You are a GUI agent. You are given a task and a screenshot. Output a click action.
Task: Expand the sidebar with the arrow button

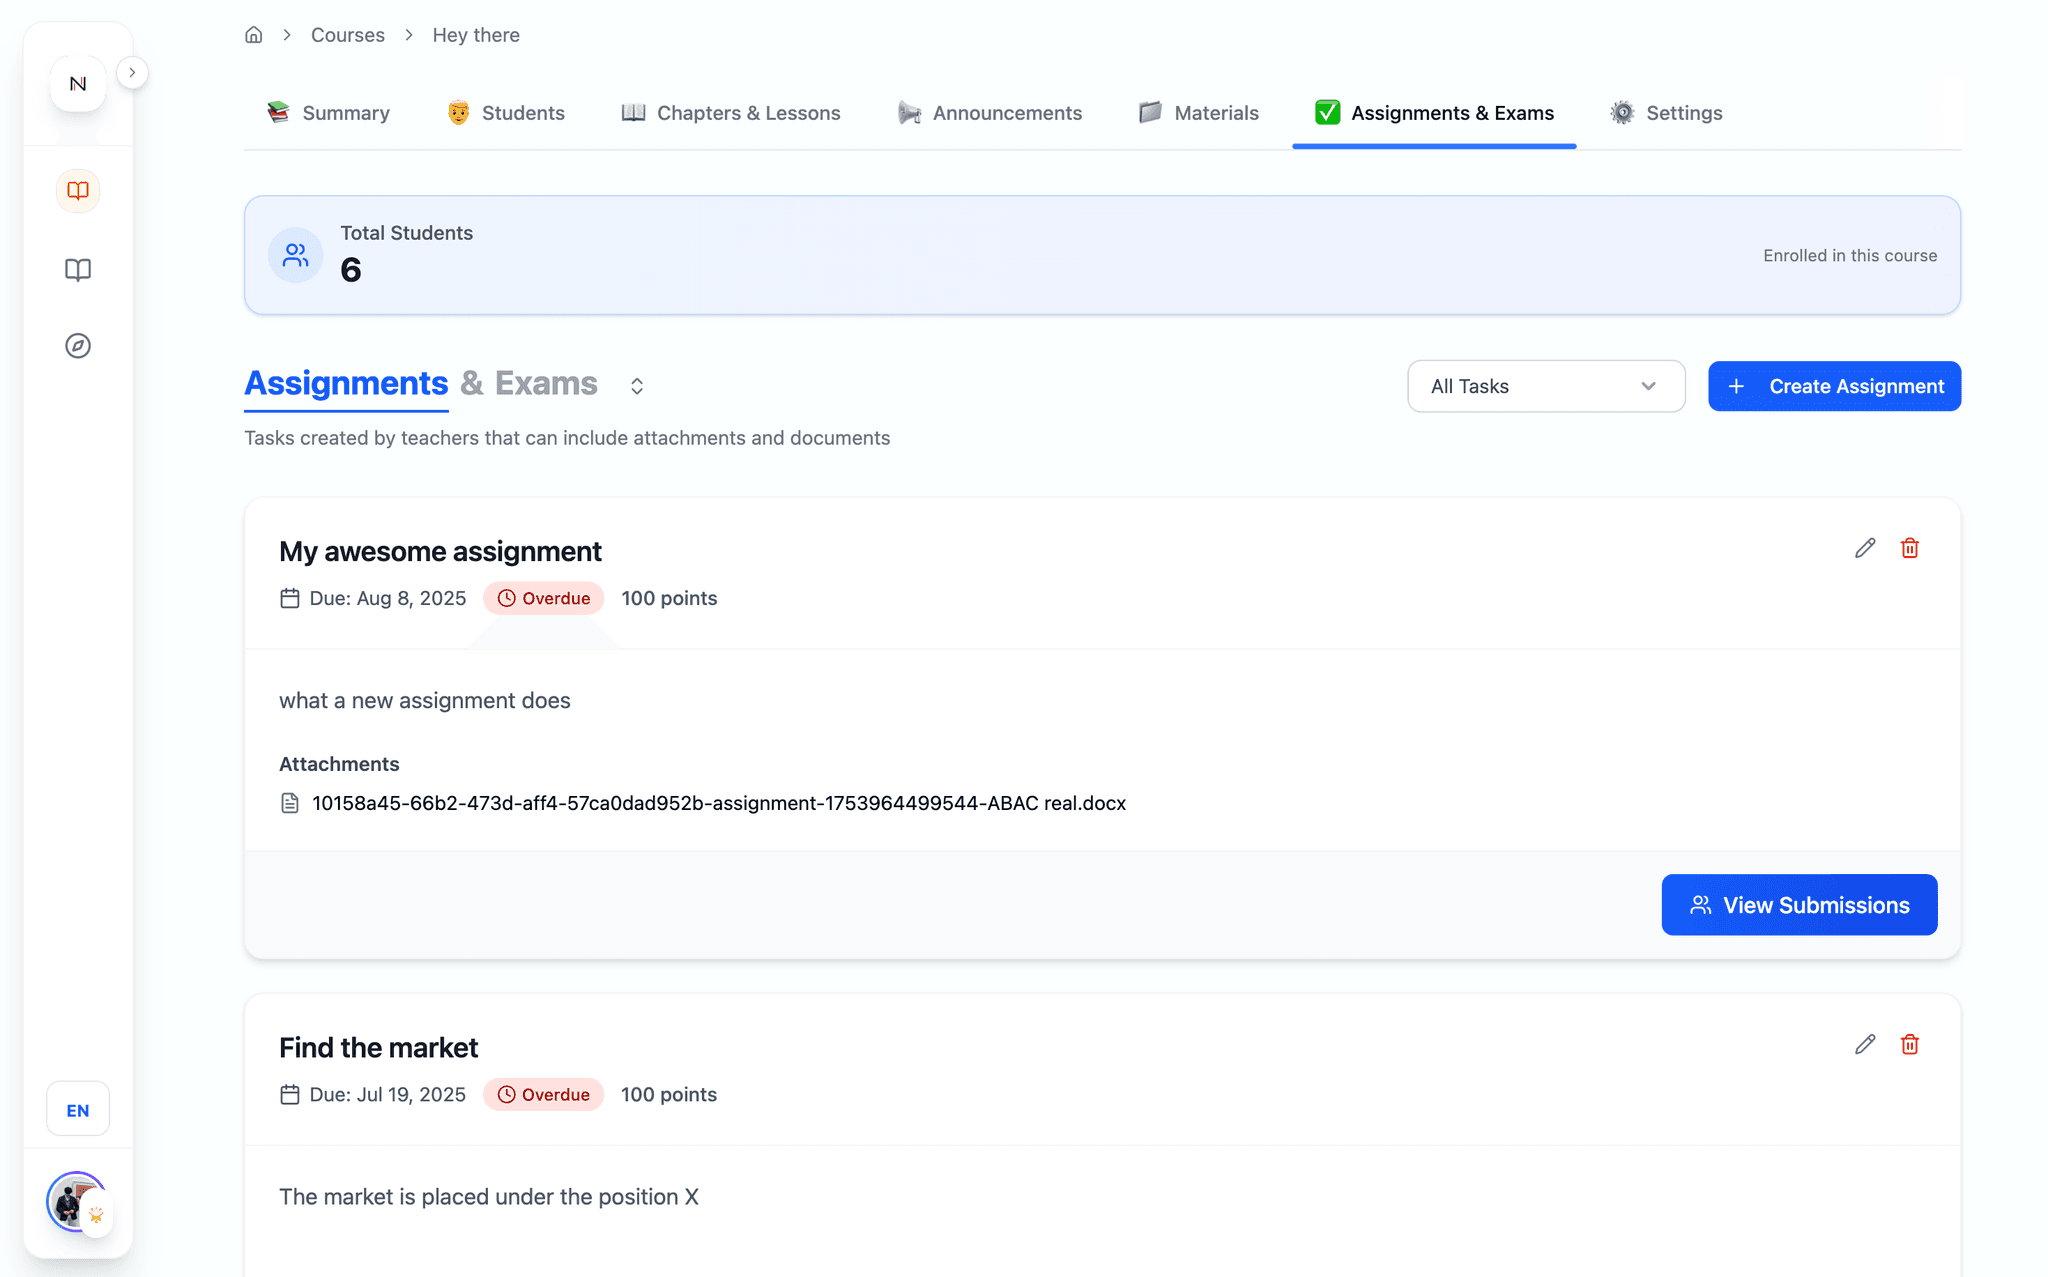132,73
